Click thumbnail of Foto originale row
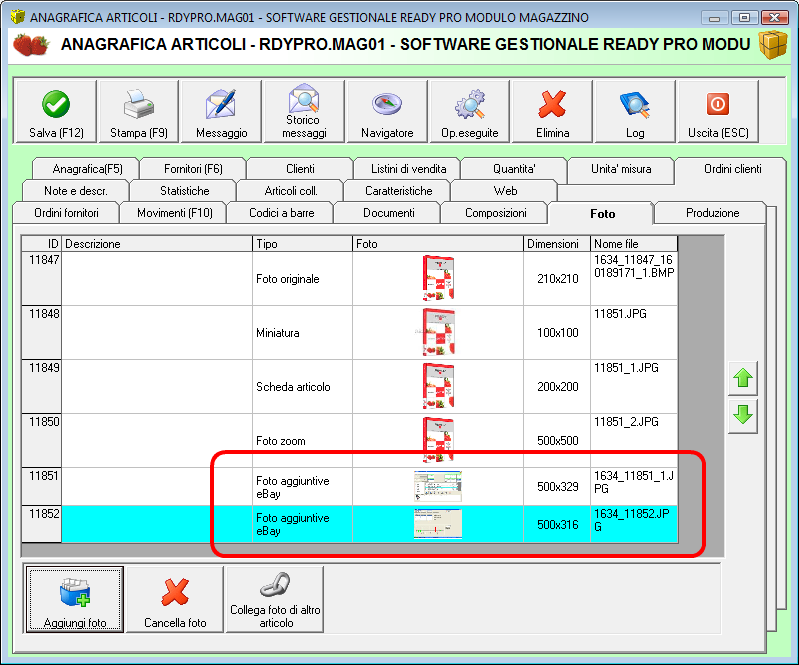The image size is (799, 665). 438,278
